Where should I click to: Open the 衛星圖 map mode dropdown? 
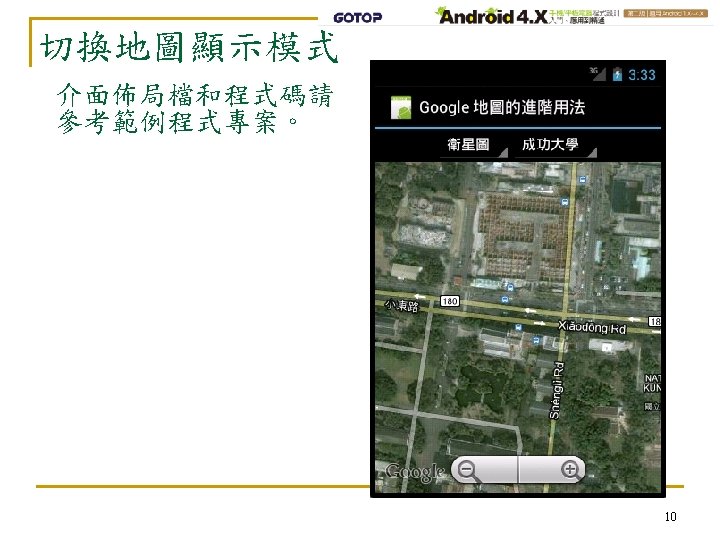pos(474,146)
